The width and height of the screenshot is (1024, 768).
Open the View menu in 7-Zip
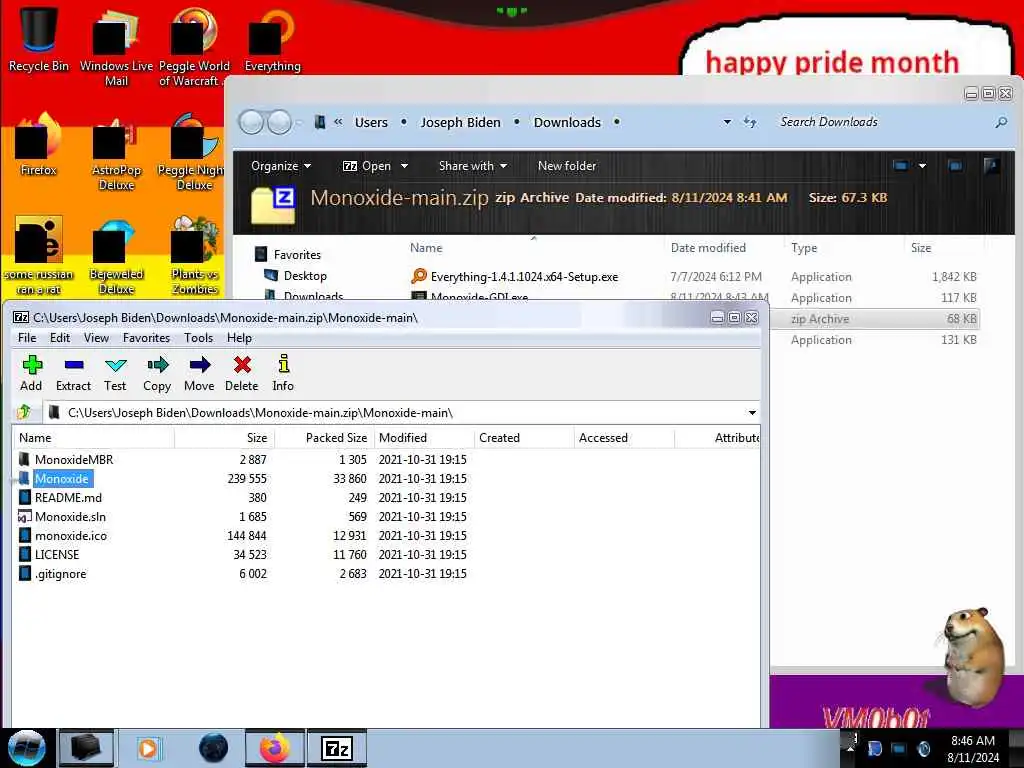point(96,338)
